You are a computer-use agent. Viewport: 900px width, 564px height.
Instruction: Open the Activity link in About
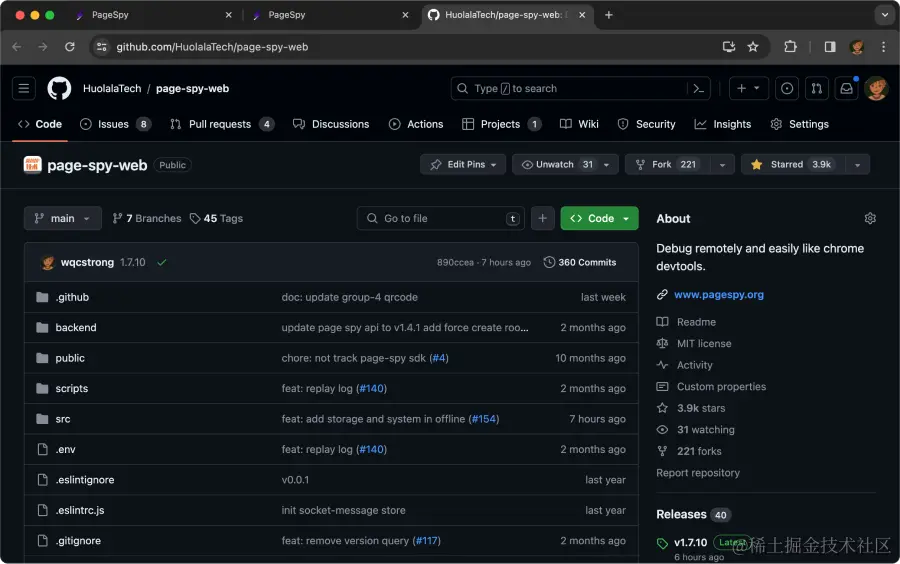tap(695, 365)
